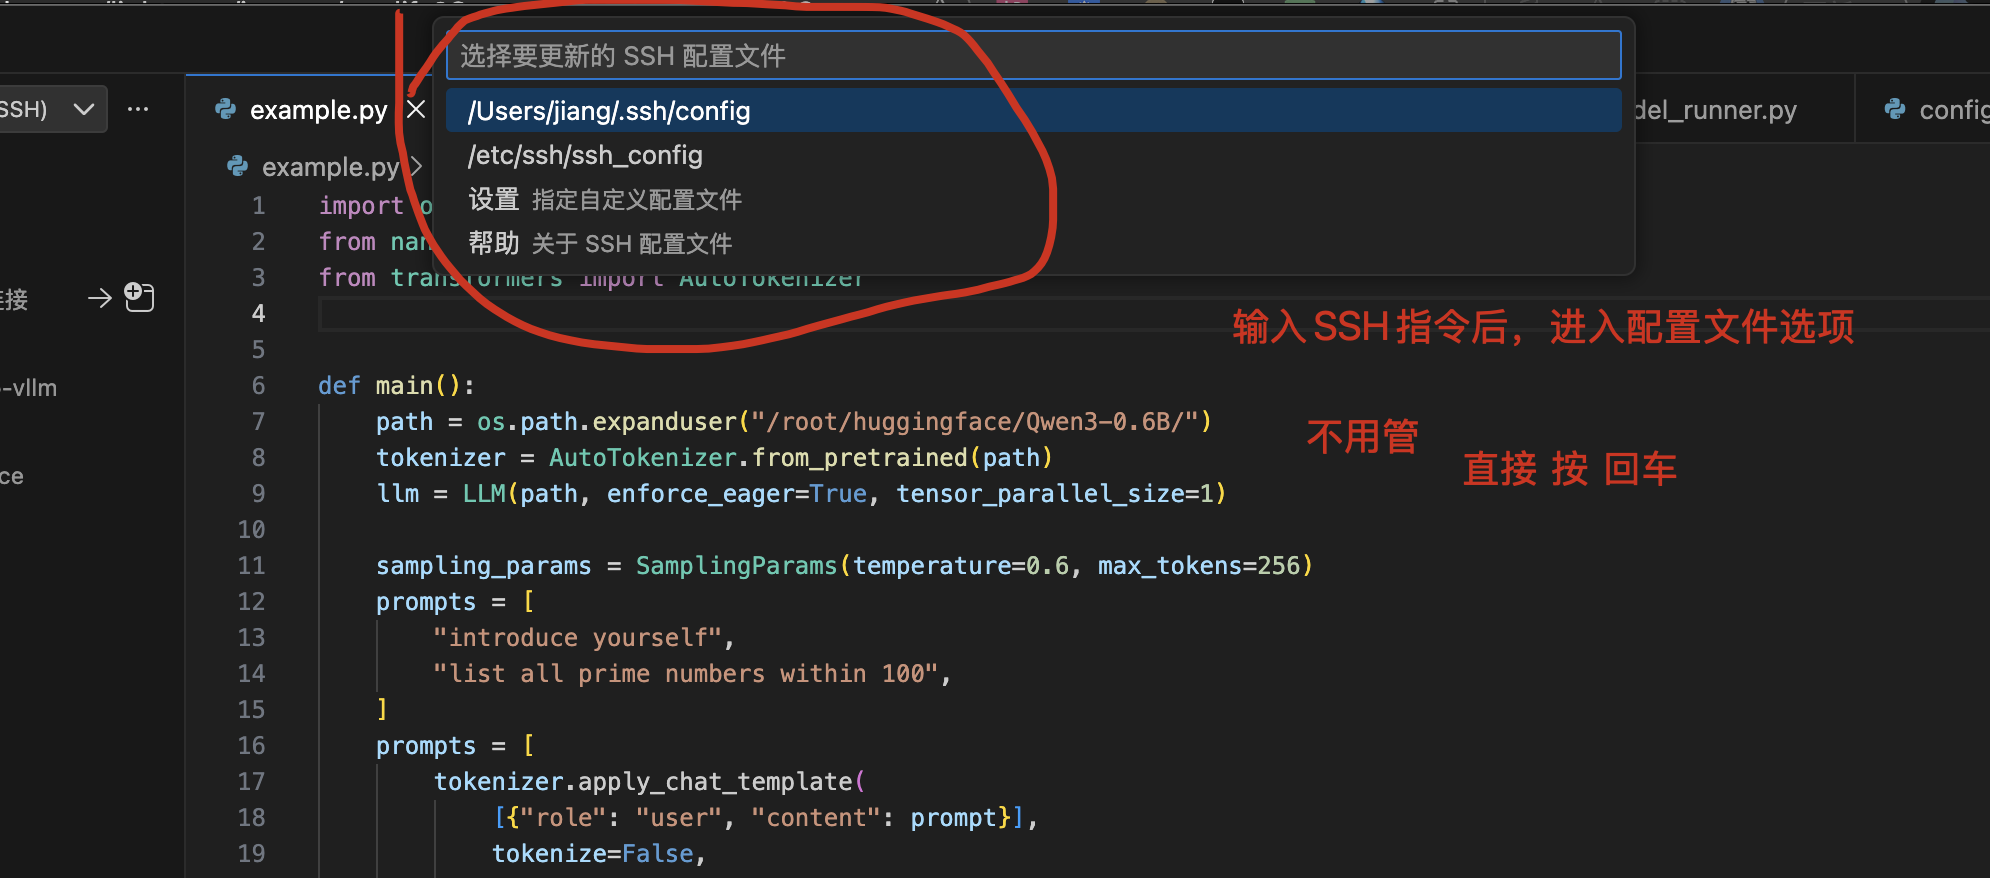Click line number 11 in the gutter
Image resolution: width=1990 pixels, height=878 pixels.
click(x=251, y=566)
